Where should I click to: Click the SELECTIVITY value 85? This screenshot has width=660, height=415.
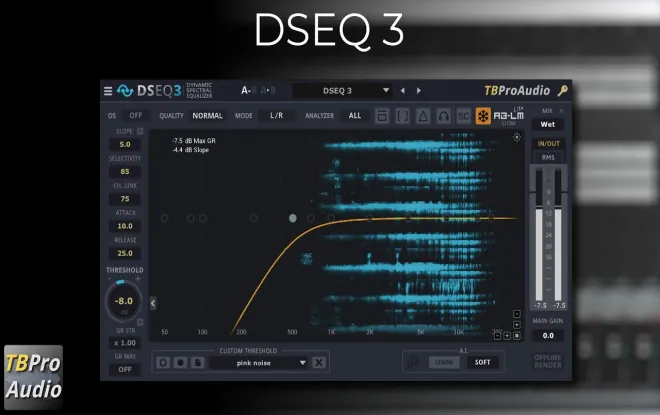coord(125,171)
